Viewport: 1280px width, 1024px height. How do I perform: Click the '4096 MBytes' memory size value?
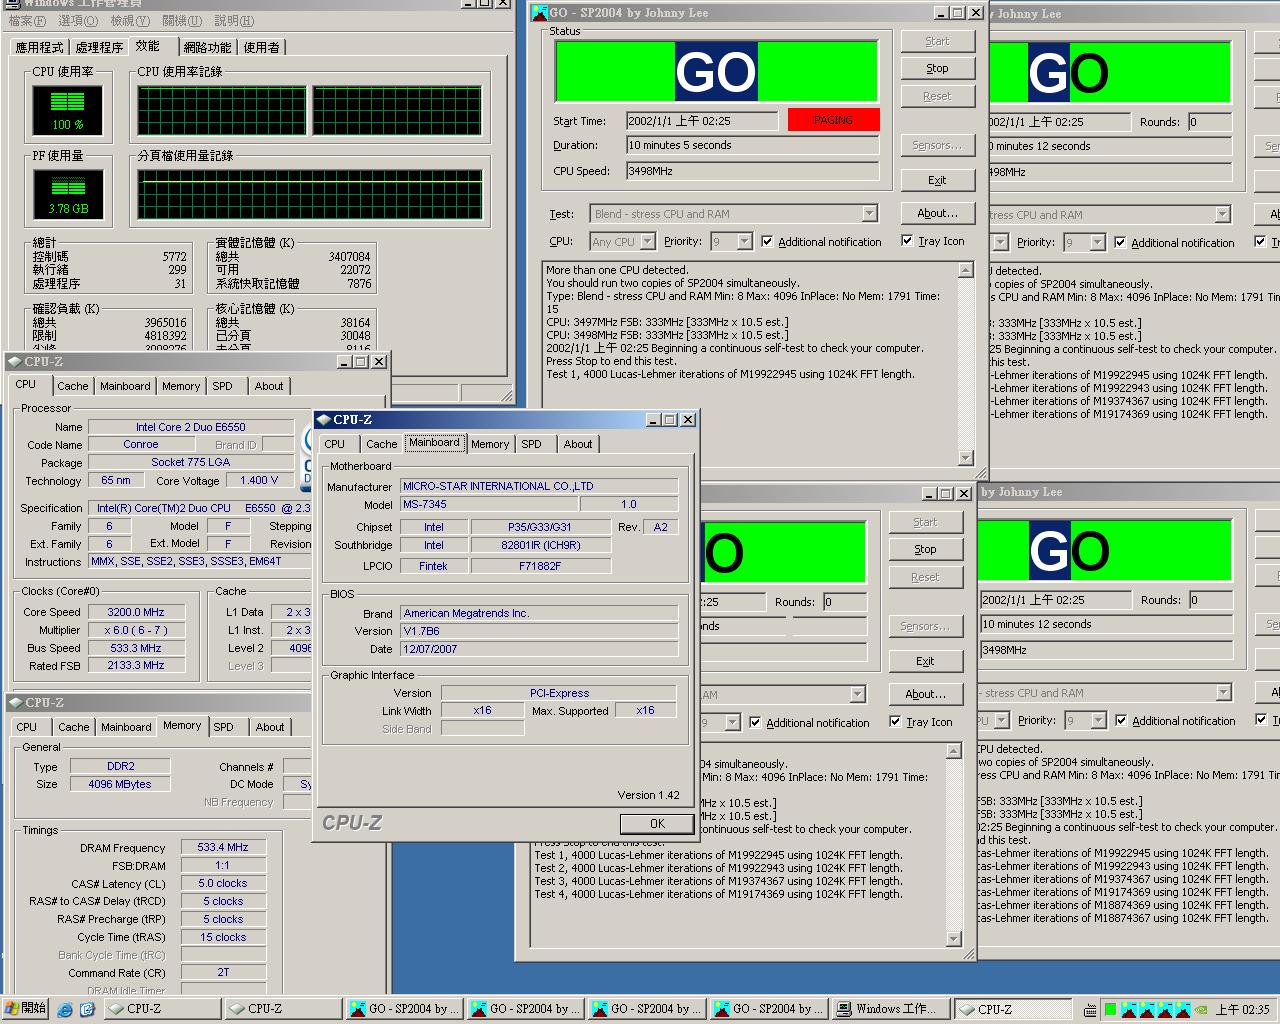pyautogui.click(x=120, y=784)
